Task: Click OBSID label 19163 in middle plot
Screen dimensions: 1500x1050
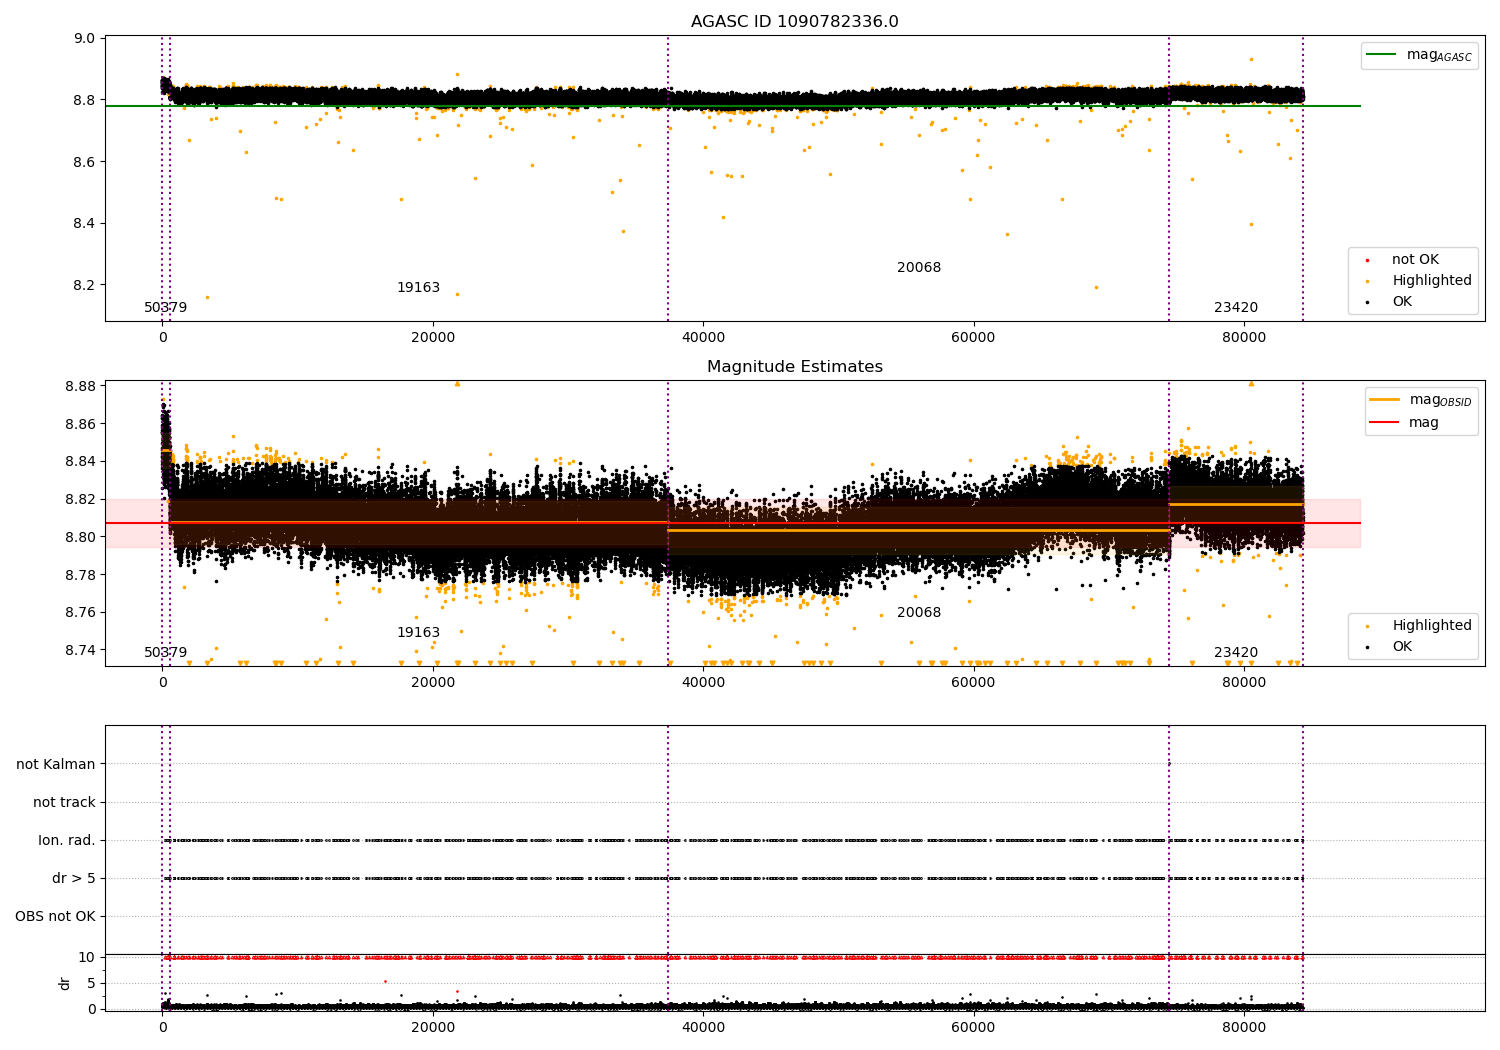Action: tap(418, 633)
